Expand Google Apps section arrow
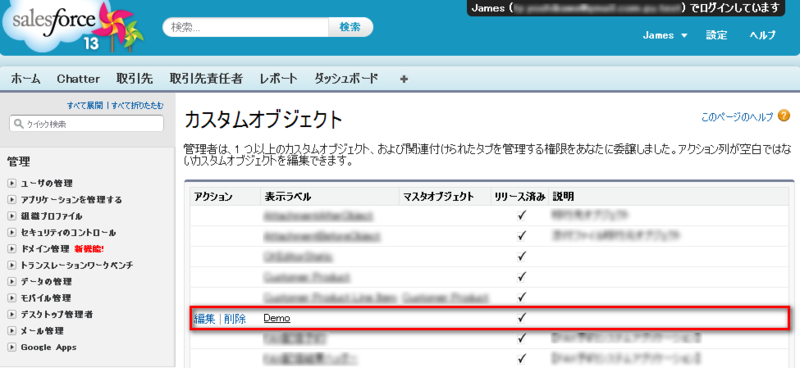The image size is (800, 368). (12, 348)
